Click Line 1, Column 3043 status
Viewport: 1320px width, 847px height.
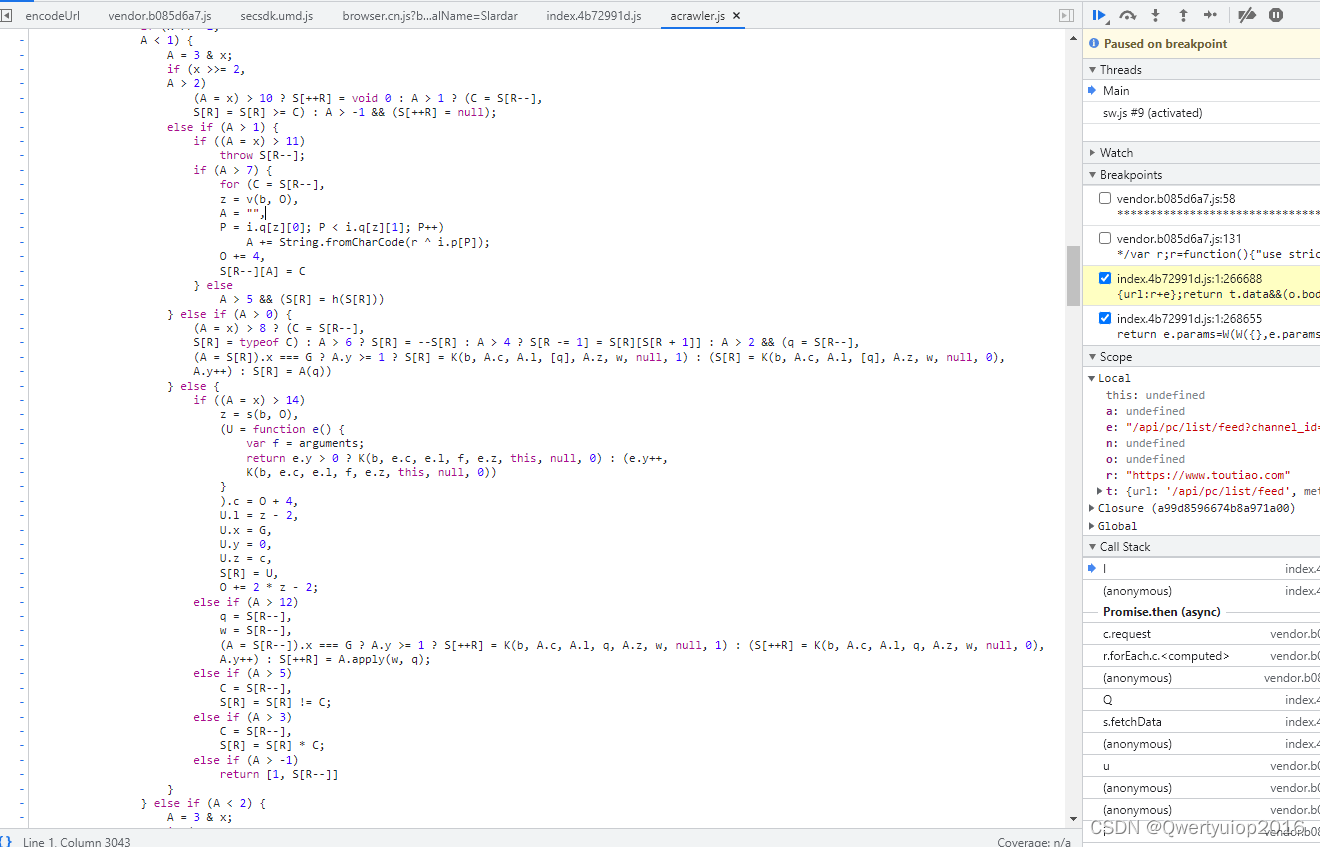click(76, 842)
